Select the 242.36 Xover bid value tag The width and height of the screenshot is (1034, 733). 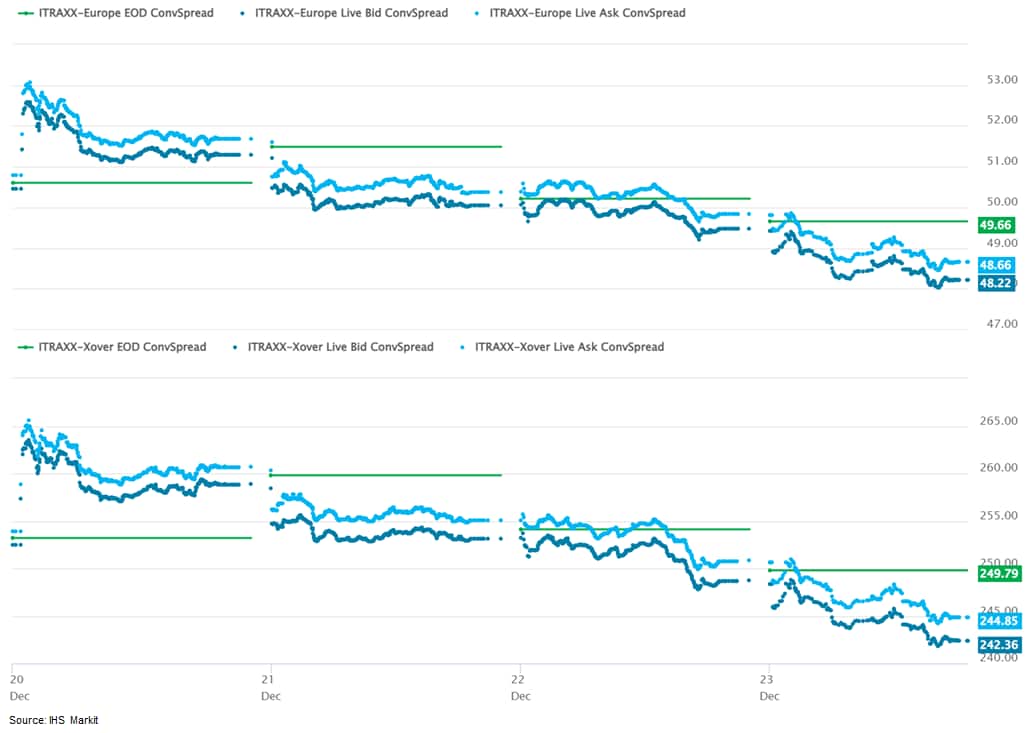(x=999, y=645)
